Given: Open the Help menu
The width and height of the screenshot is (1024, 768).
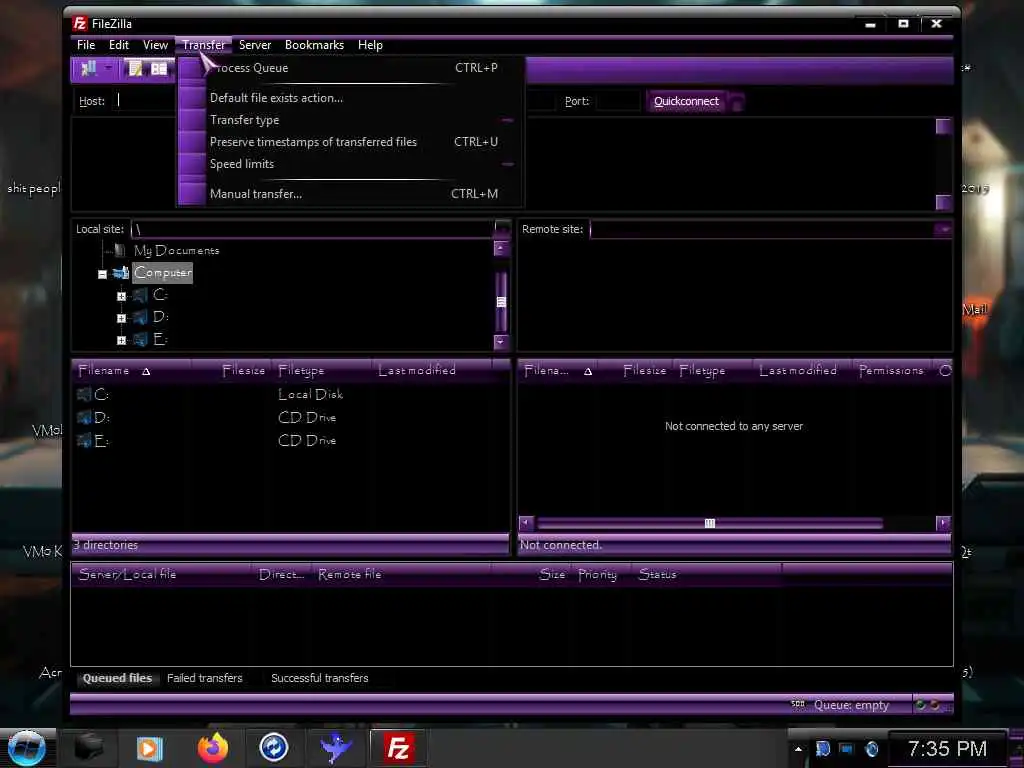Looking at the screenshot, I should pyautogui.click(x=370, y=45).
